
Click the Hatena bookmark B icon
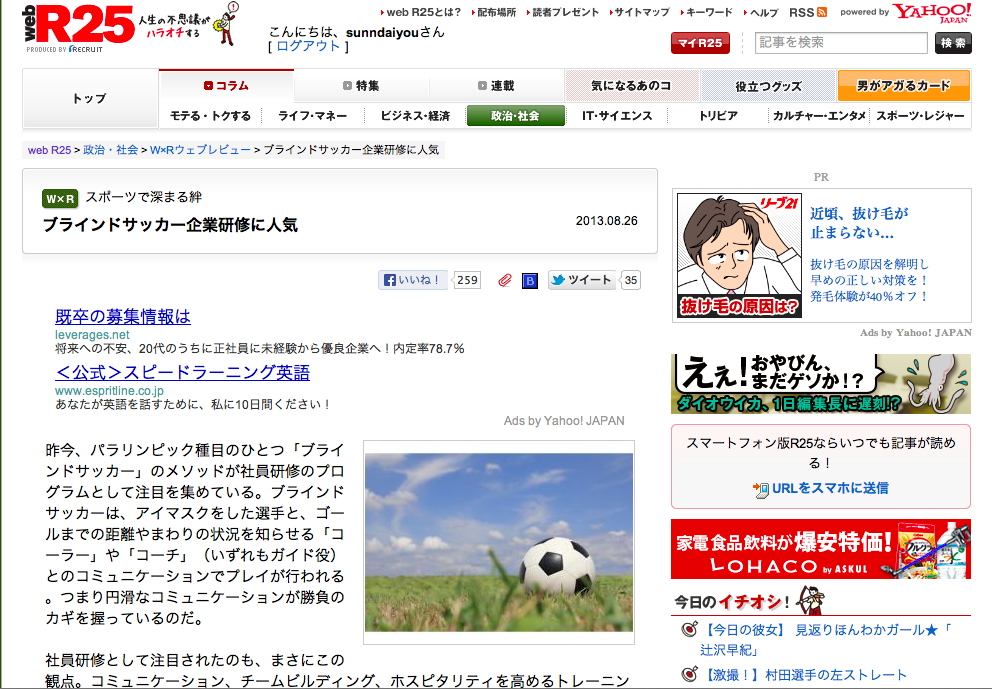click(530, 280)
